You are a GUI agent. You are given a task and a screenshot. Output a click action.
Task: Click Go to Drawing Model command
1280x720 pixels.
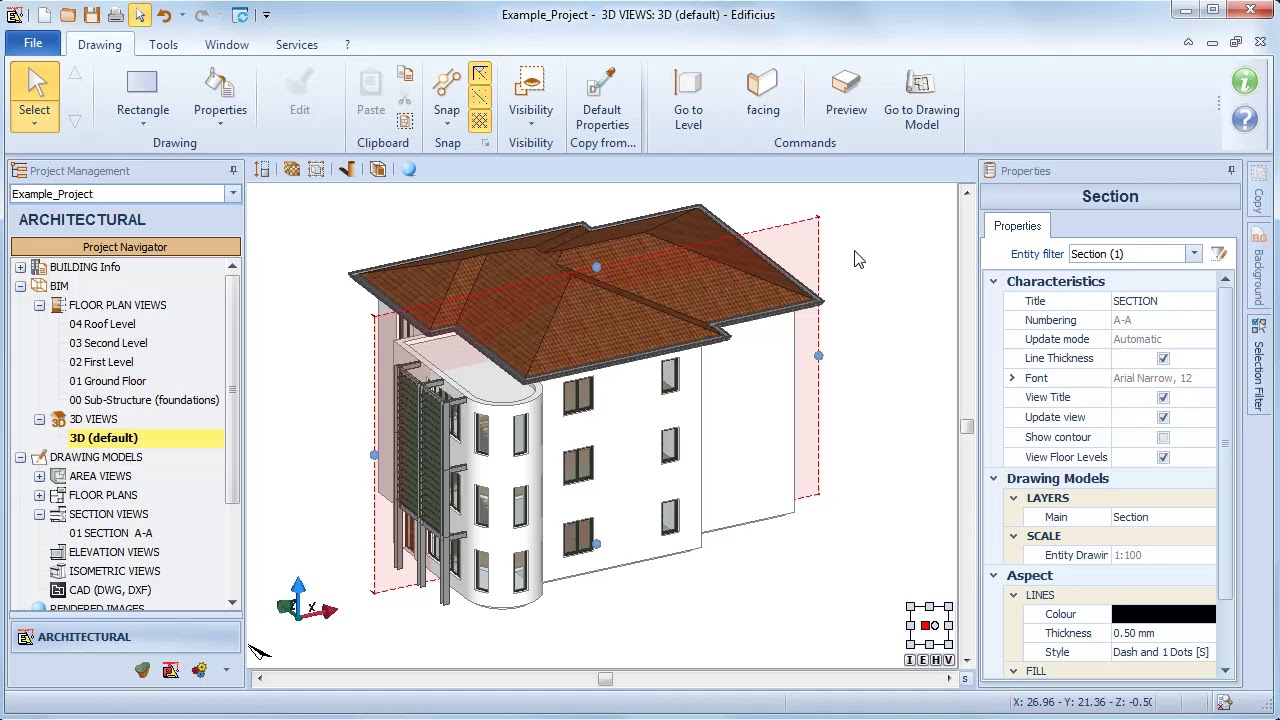tap(921, 100)
